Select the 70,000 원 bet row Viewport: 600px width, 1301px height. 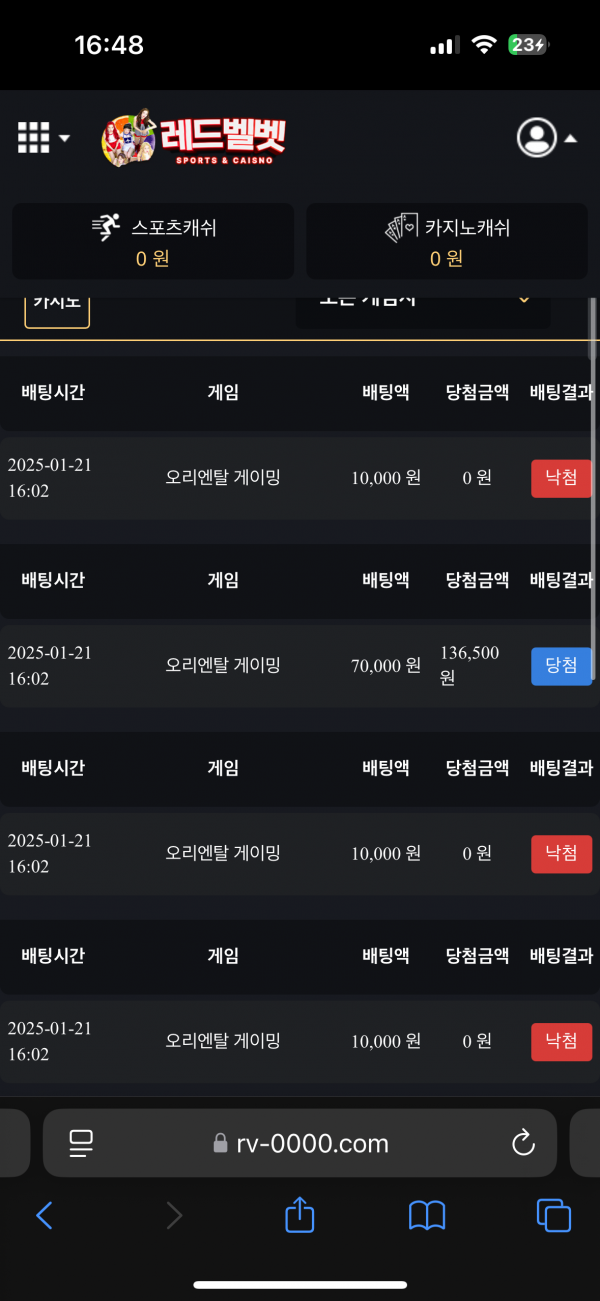(300, 666)
